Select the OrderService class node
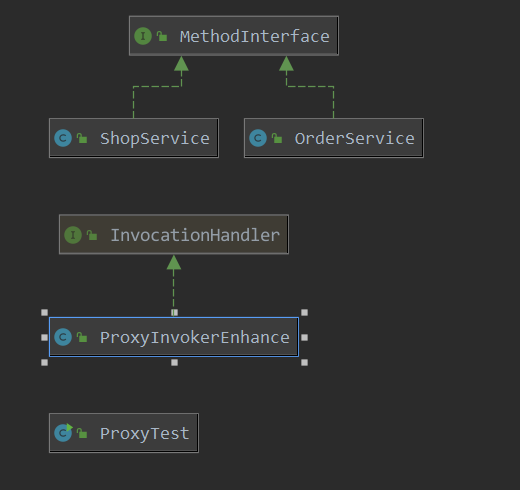The height and width of the screenshot is (490, 520). 334,138
